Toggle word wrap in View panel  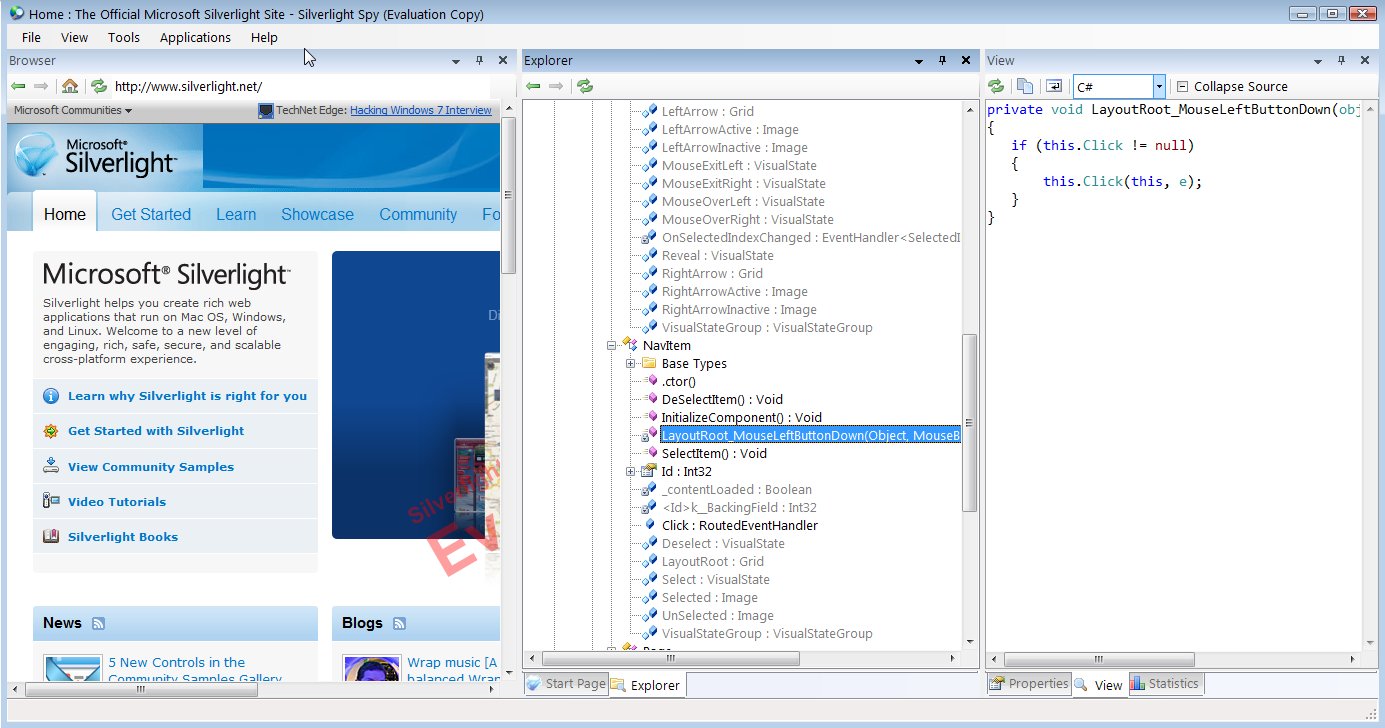(x=1054, y=86)
